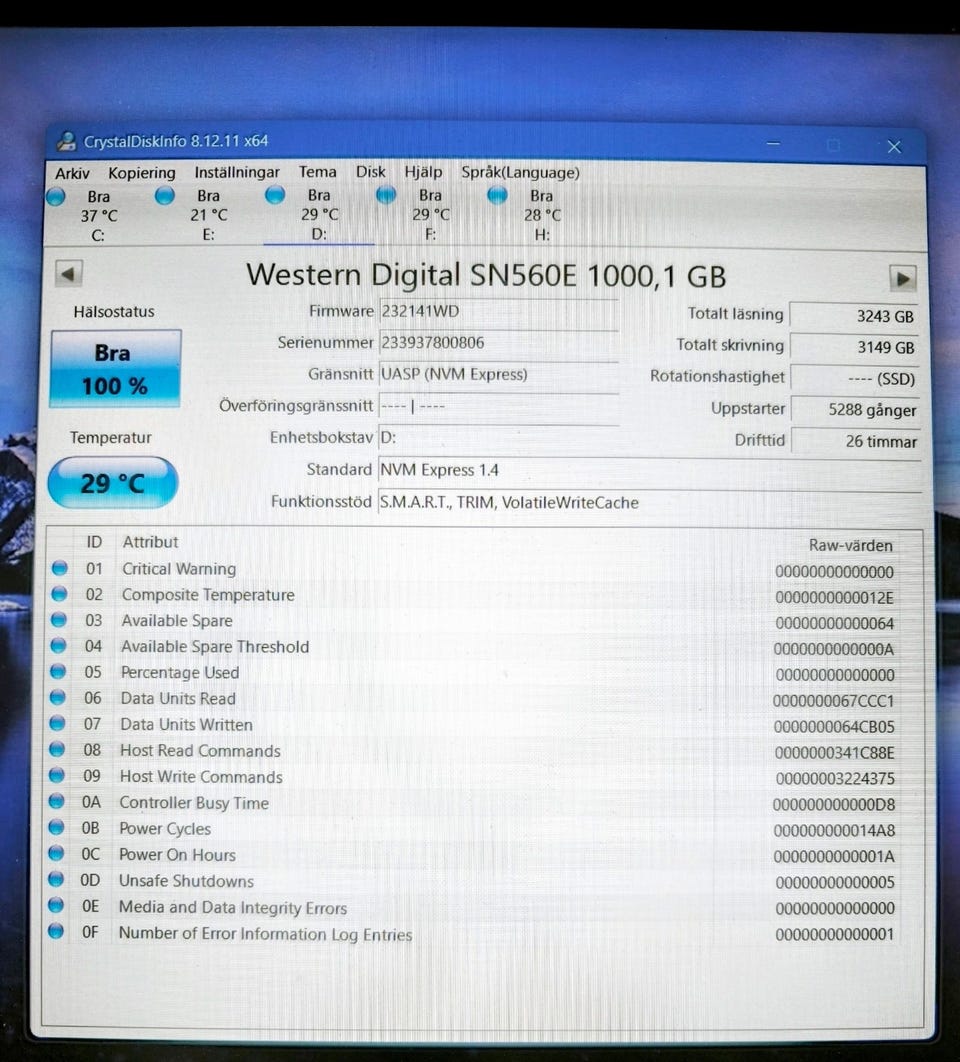
Task: Select drive C: status tab
Action: pyautogui.click(x=98, y=216)
